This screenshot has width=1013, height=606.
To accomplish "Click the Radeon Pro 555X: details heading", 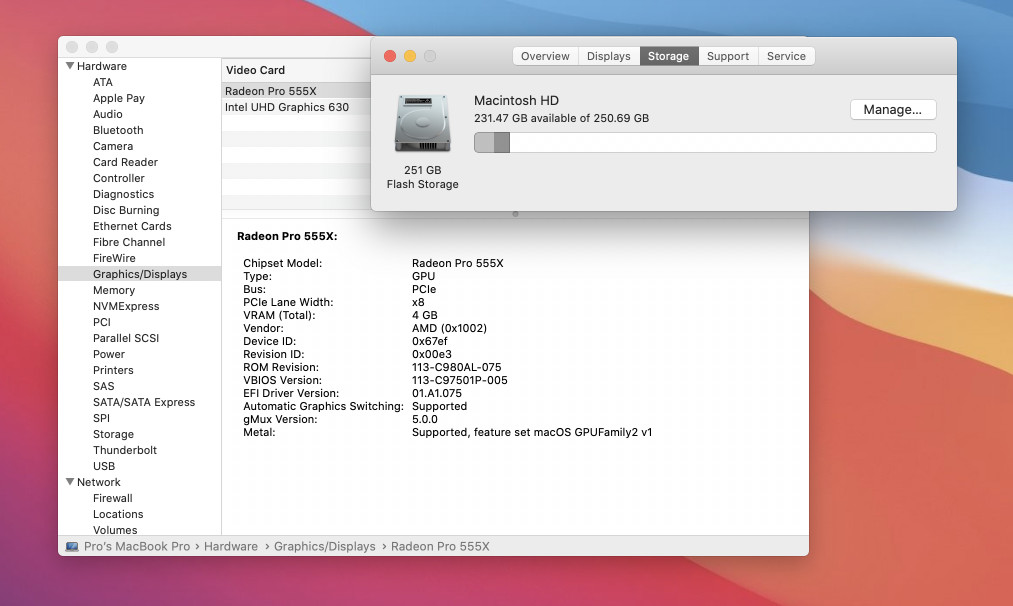I will pos(287,236).
